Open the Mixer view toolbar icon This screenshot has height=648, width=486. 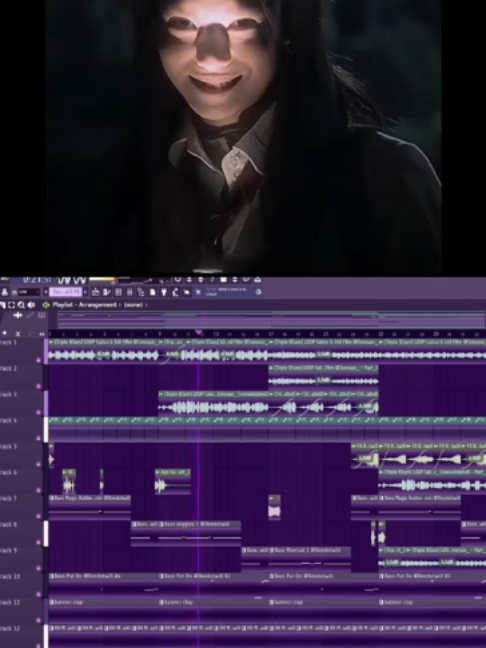coord(129,292)
